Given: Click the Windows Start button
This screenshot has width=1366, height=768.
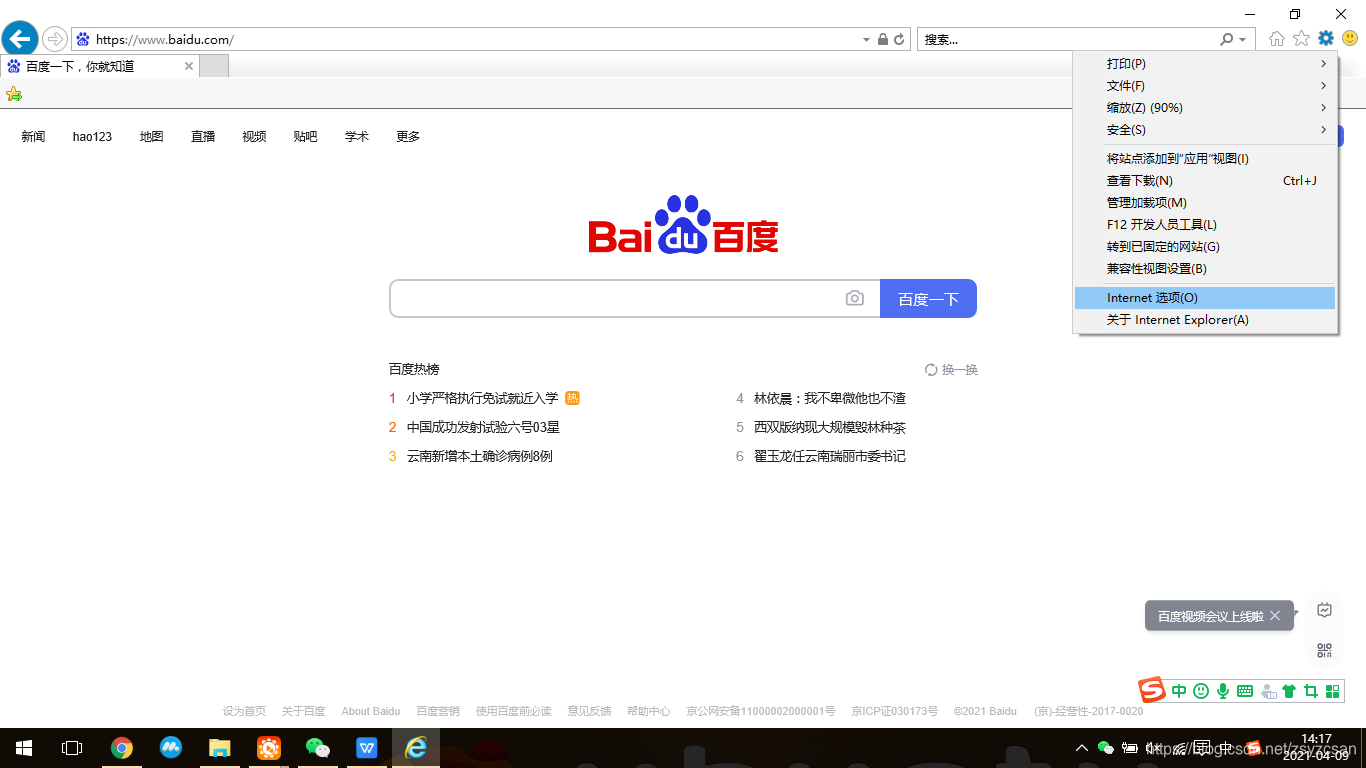Looking at the screenshot, I should 24,748.
